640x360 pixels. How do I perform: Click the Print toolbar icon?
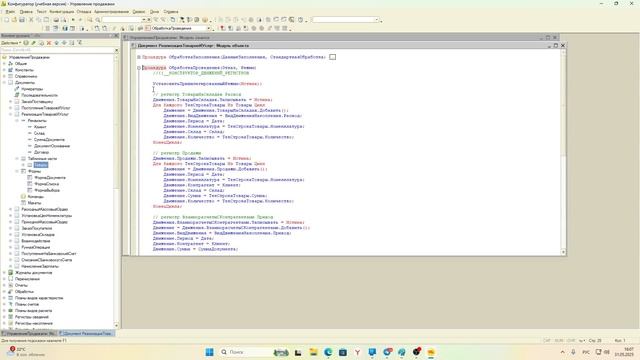[x=56, y=20]
